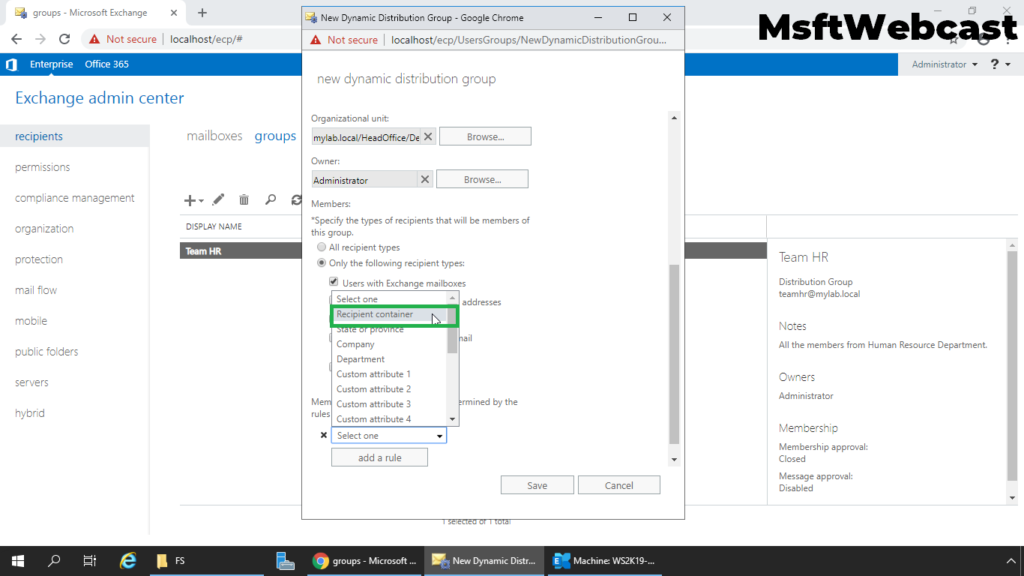Click the search magnifier icon in the groups toolbar
The image size is (1024, 576).
pos(270,200)
